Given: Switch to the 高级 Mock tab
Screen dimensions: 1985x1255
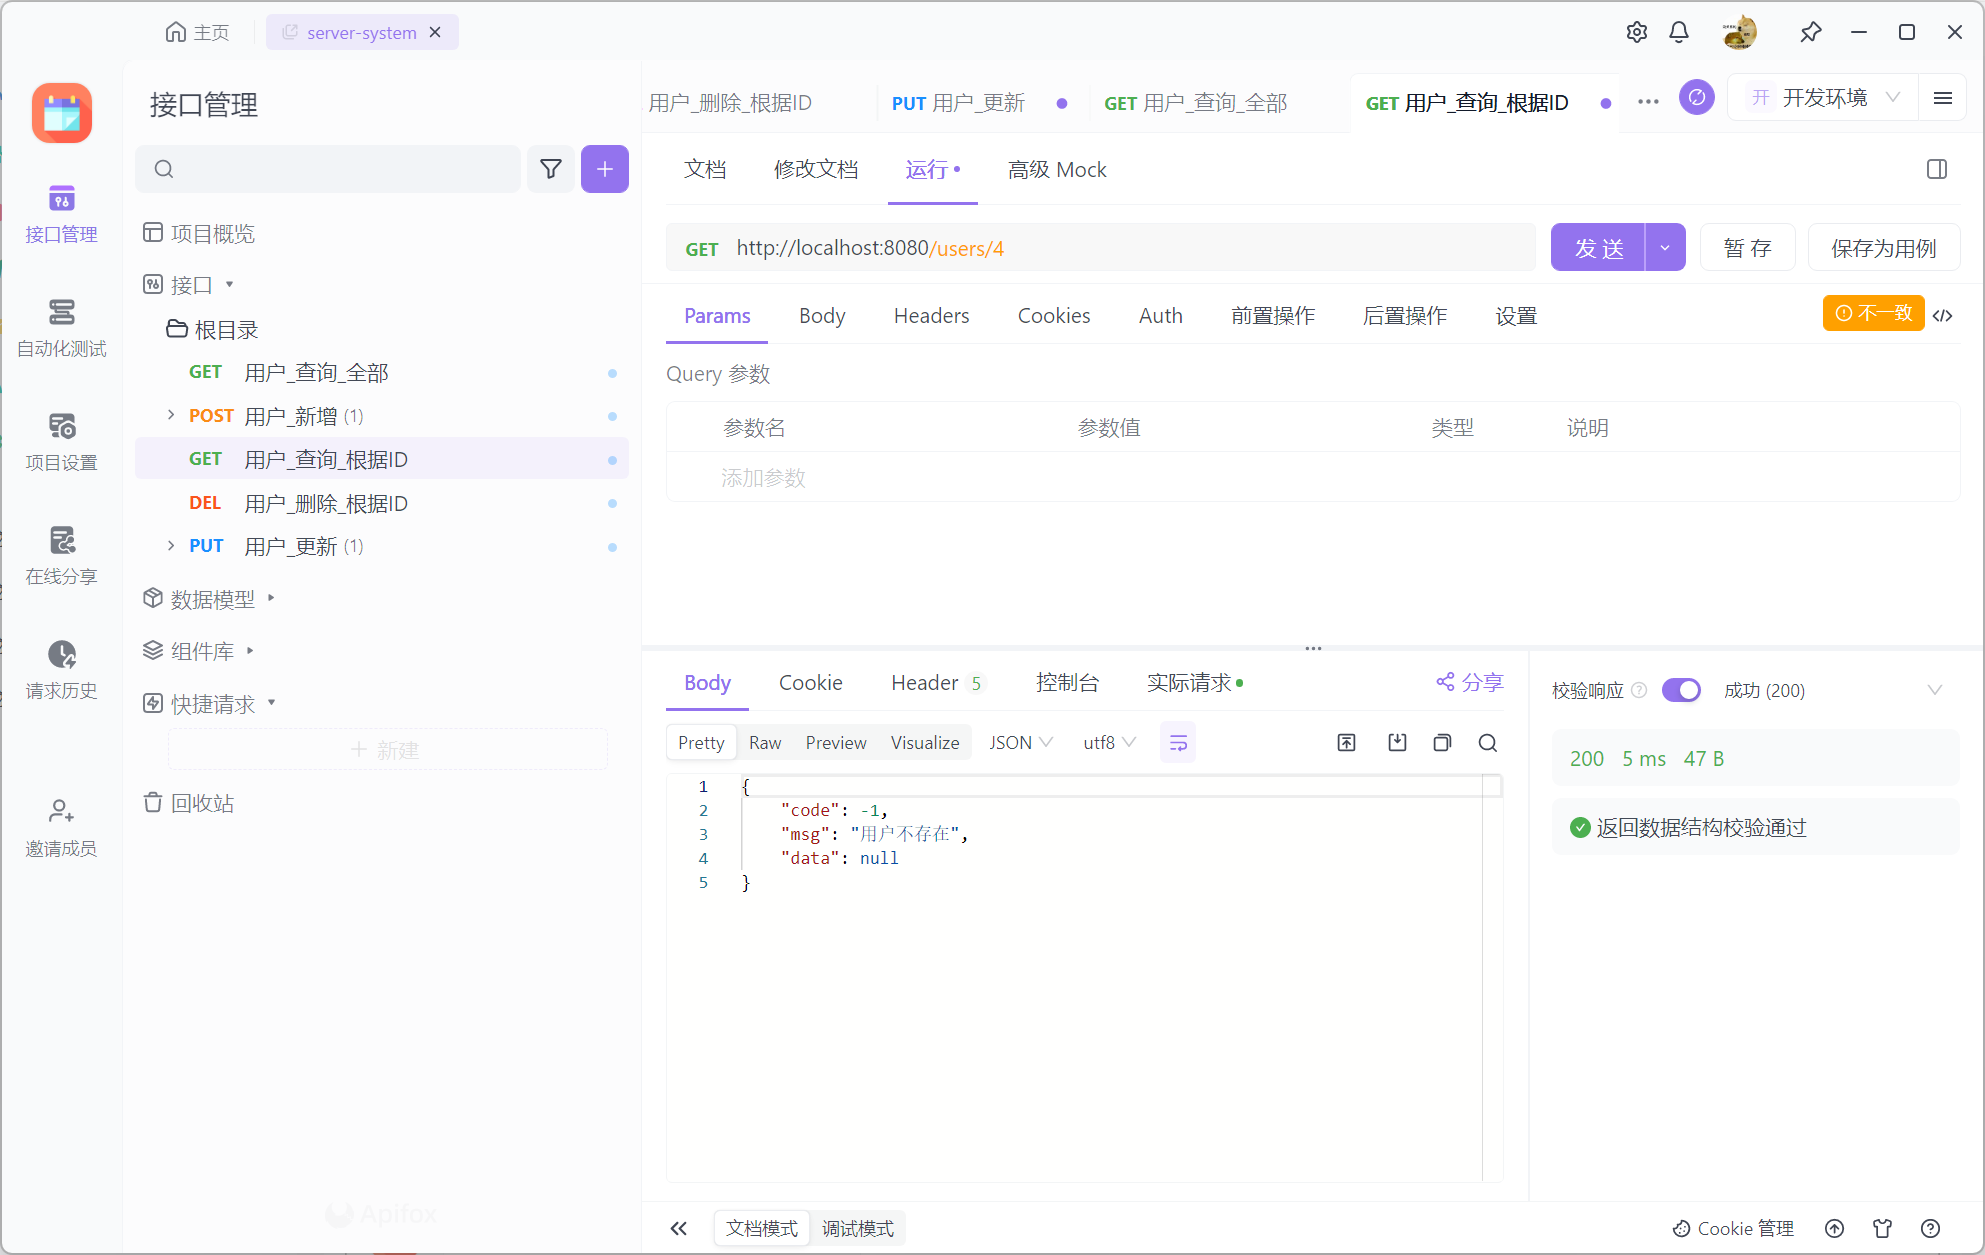Looking at the screenshot, I should [1057, 170].
